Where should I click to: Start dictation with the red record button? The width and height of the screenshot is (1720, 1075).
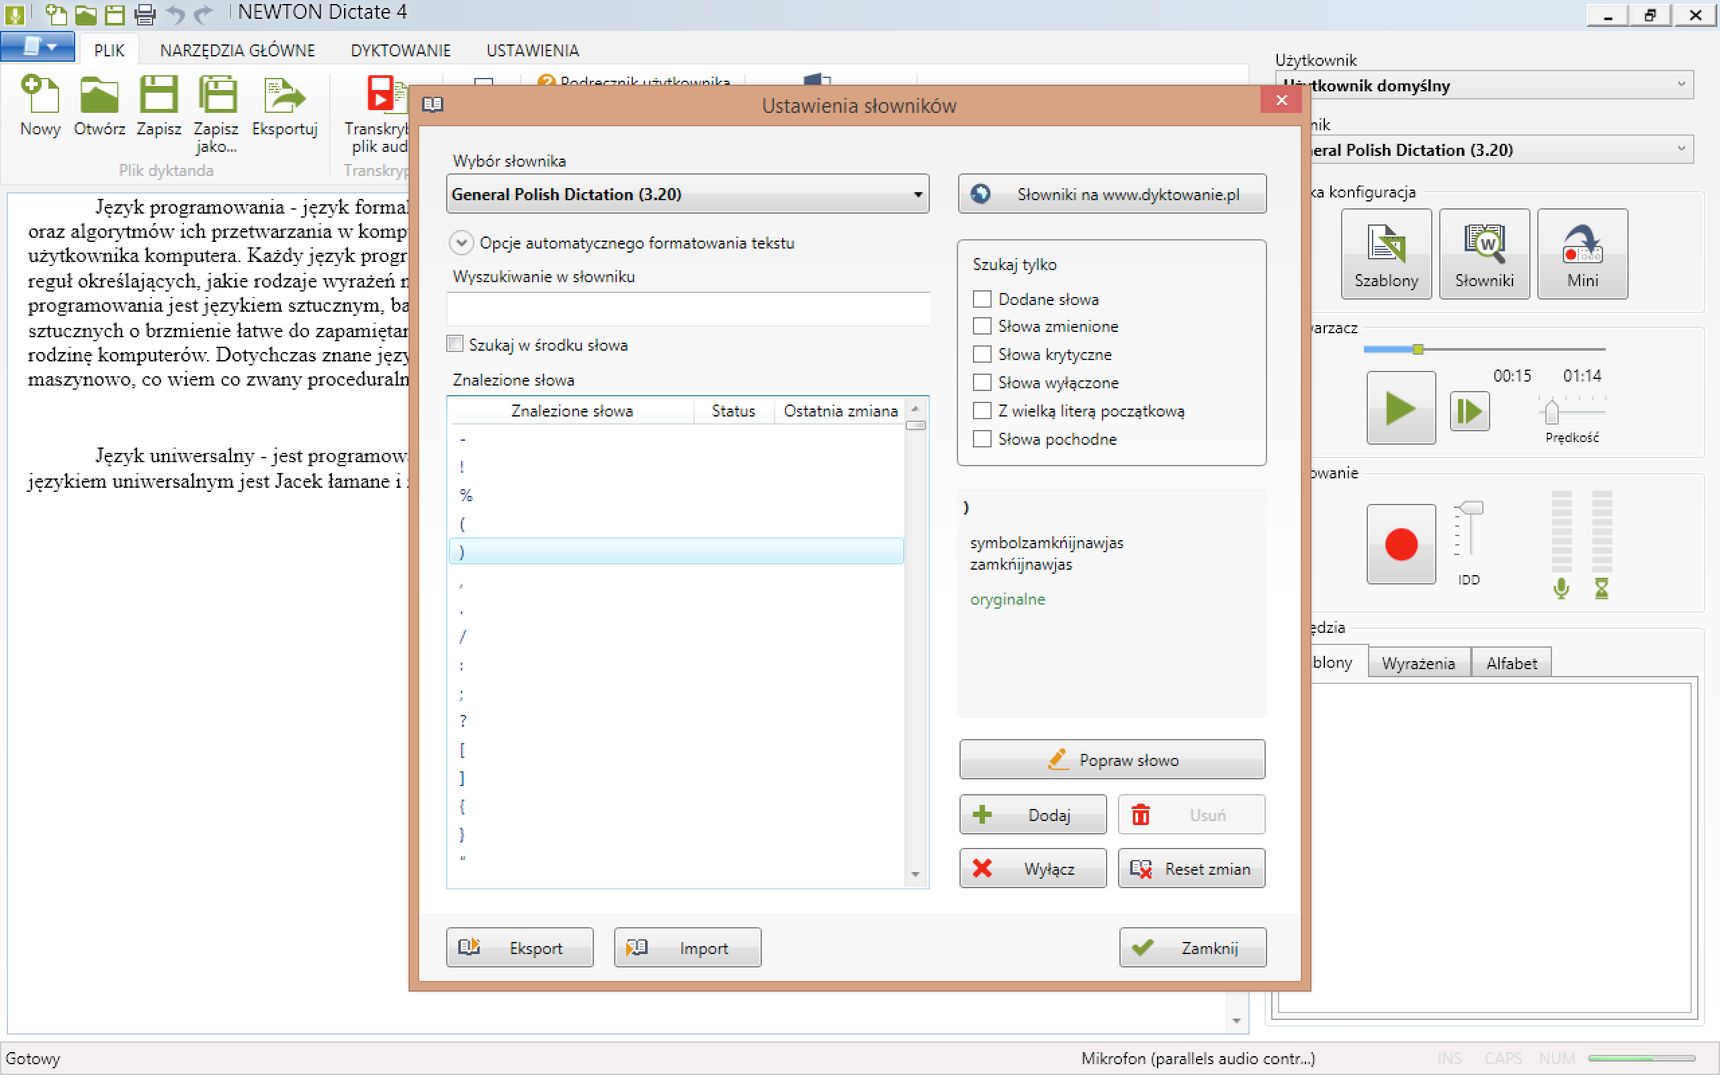[1401, 544]
